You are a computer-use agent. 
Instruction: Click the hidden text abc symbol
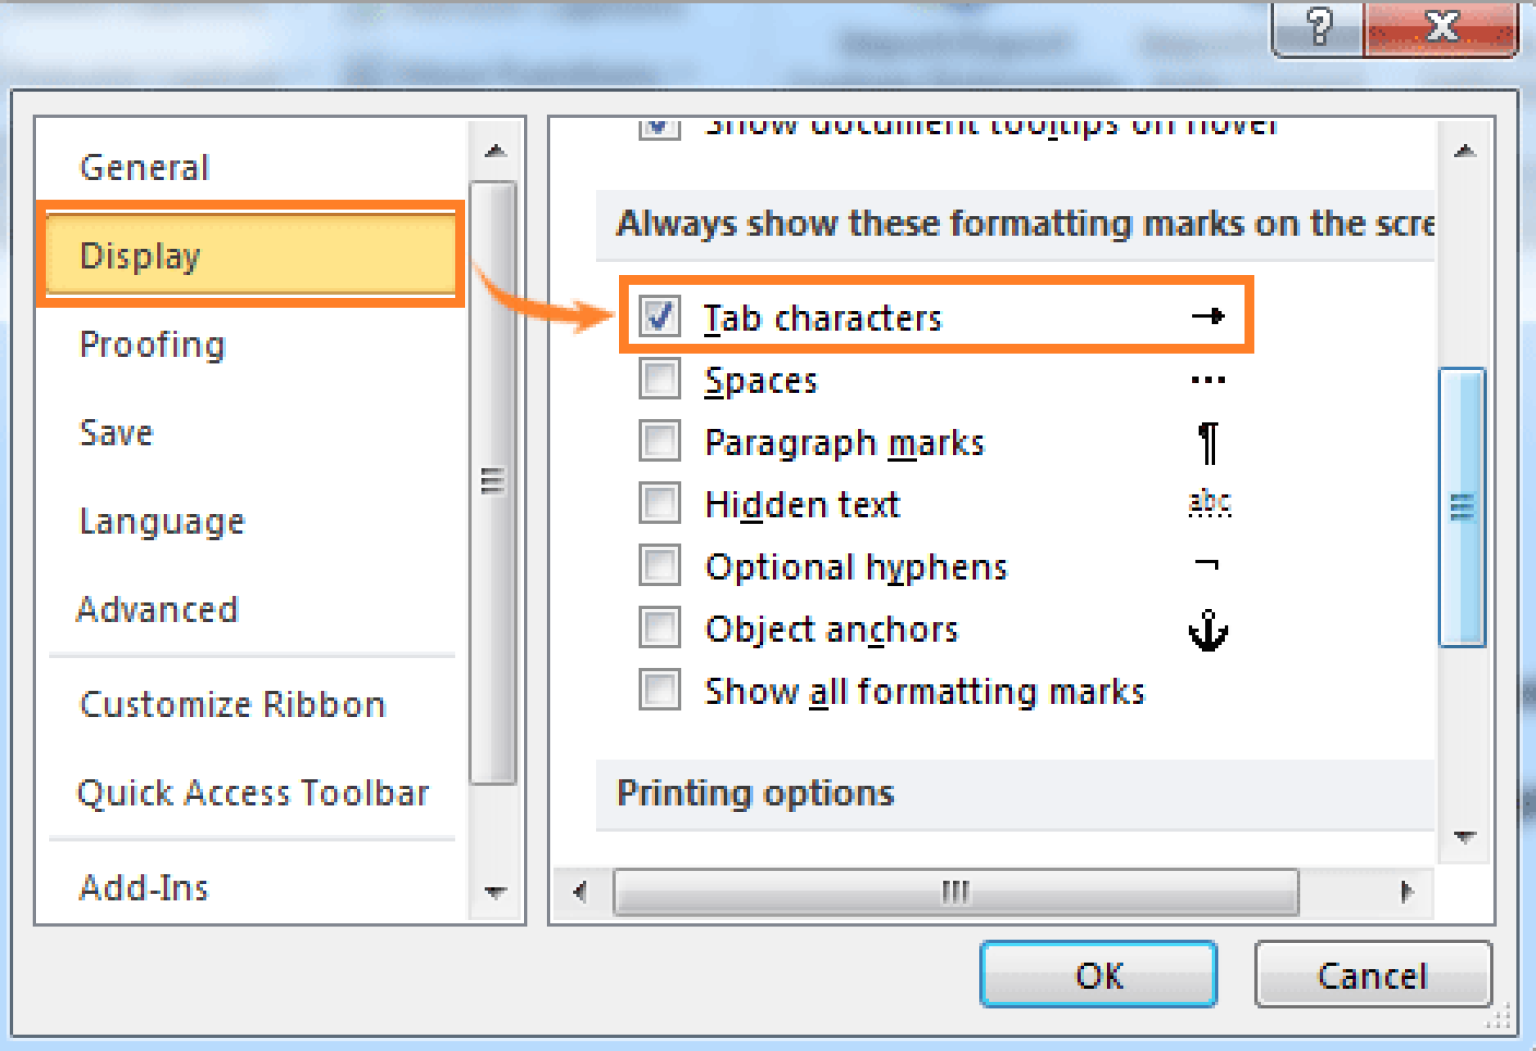coord(1208,504)
